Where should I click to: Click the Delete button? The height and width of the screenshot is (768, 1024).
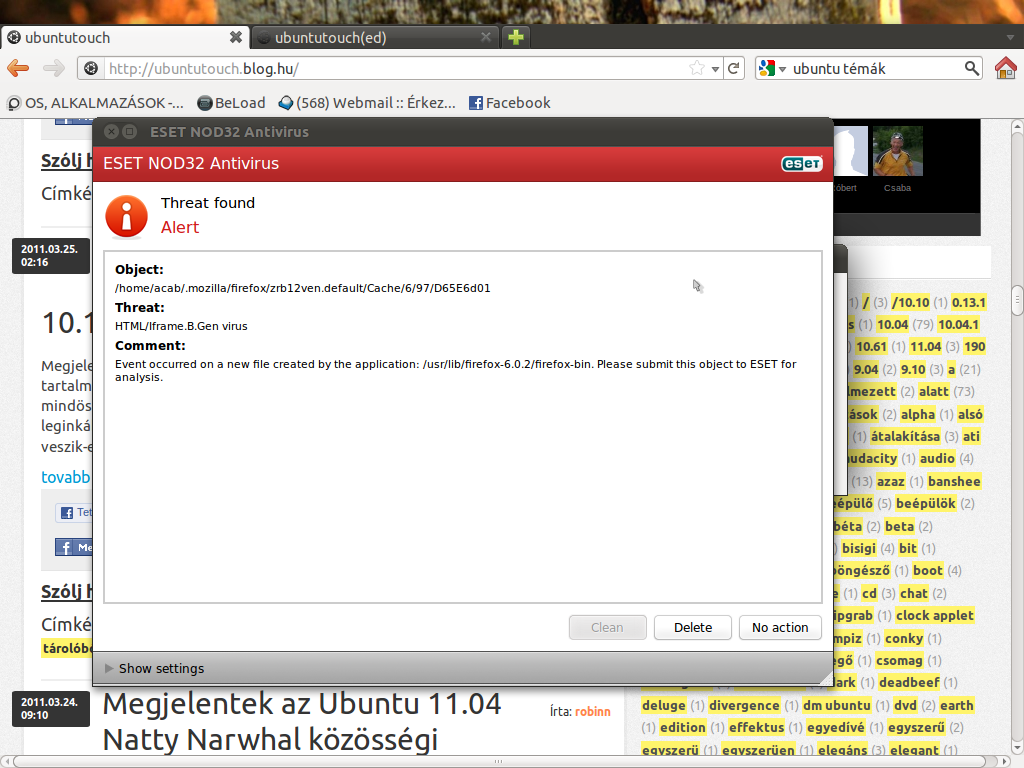pos(693,627)
